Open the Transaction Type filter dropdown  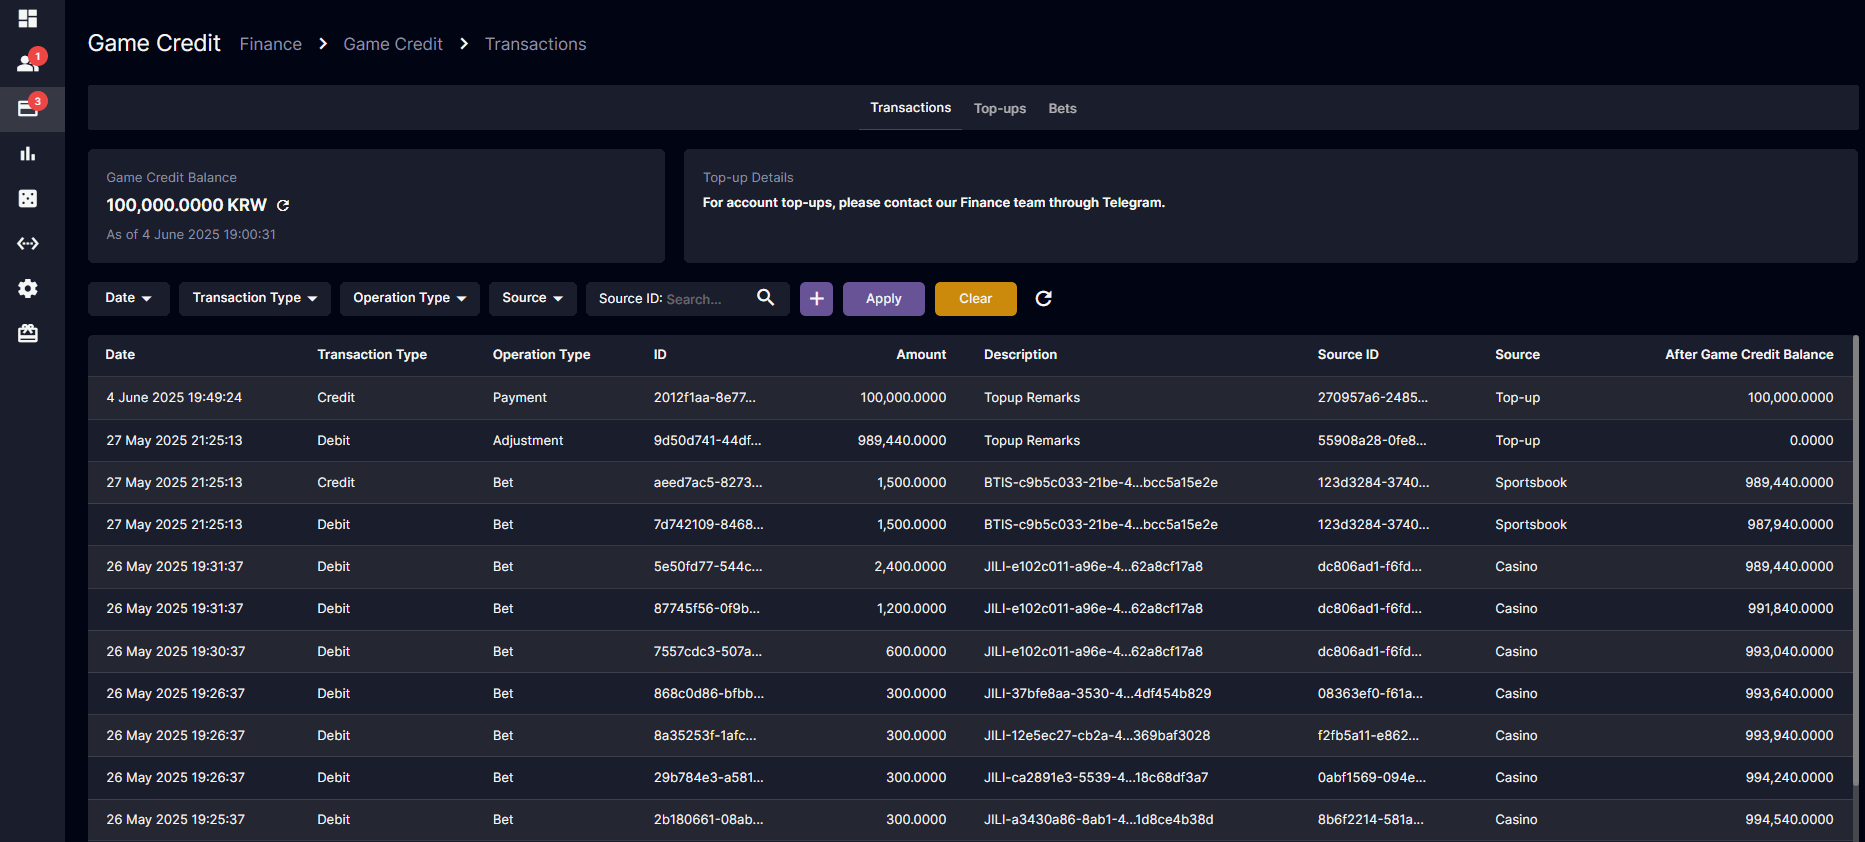(x=255, y=298)
